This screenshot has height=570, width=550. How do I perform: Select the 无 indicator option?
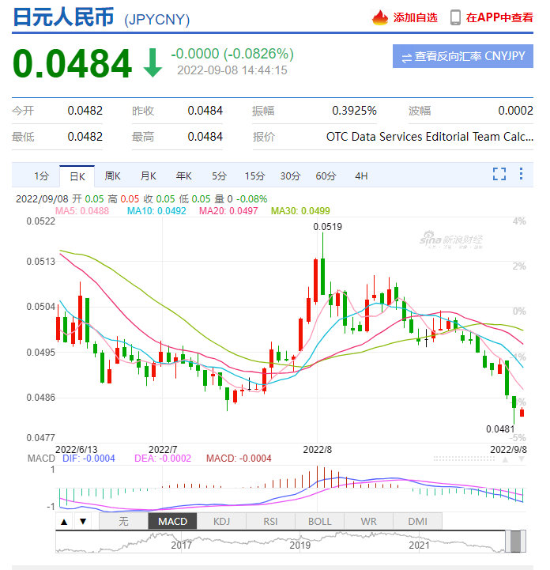click(124, 522)
